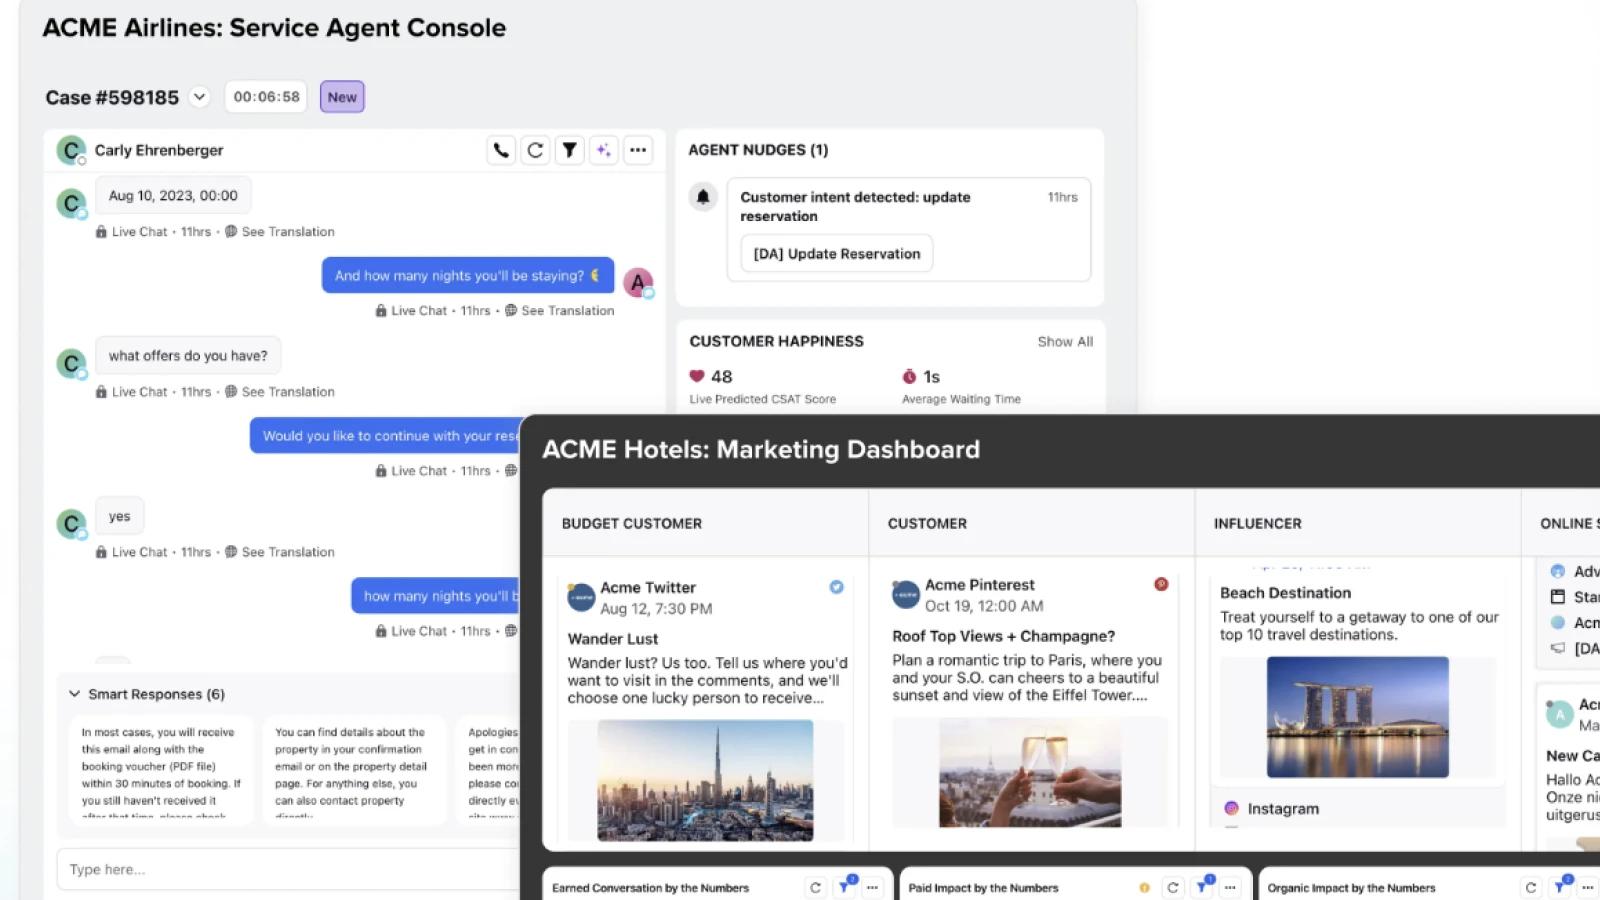Open the three-dot menu in the chat header
Image resolution: width=1600 pixels, height=900 pixels.
[638, 150]
